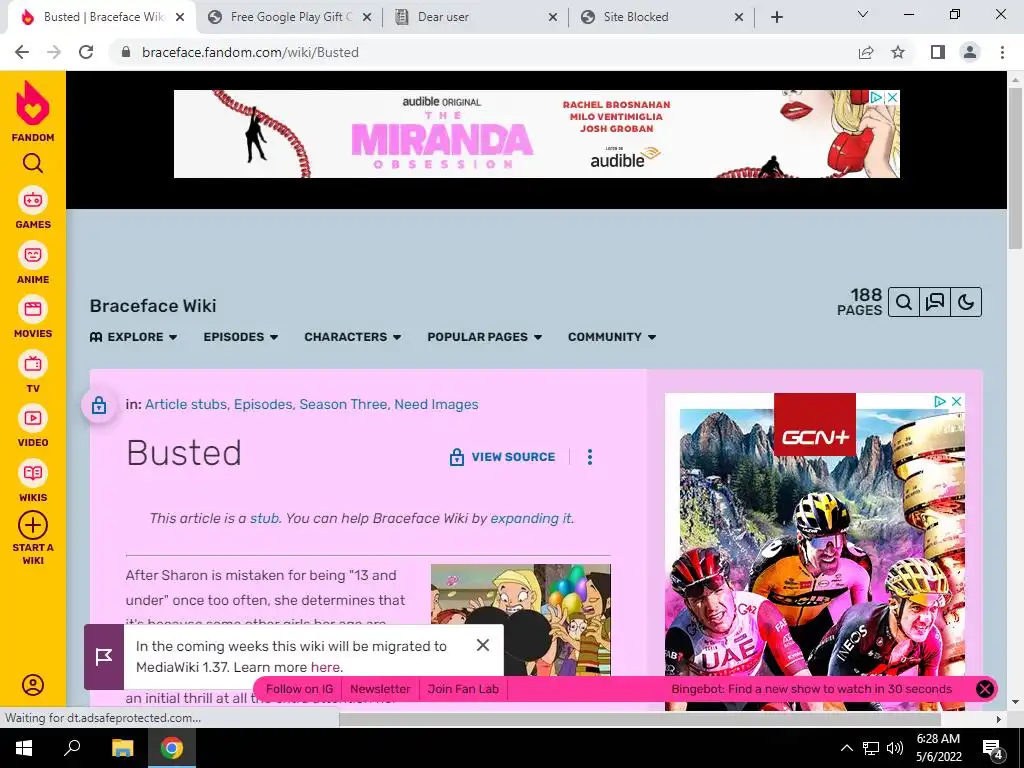The width and height of the screenshot is (1024, 768).
Task: Share this page via the address bar icon
Action: pyautogui.click(x=866, y=52)
